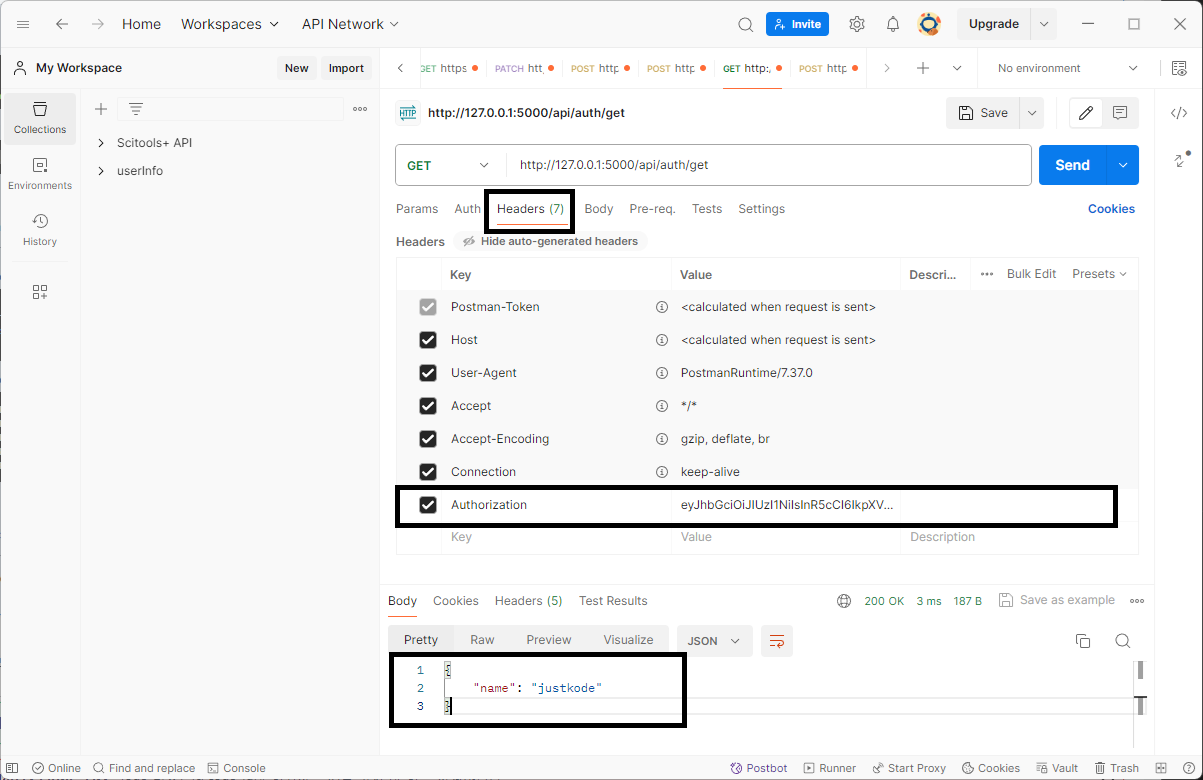
Task: Uncheck the Accept header checkbox
Action: (428, 406)
